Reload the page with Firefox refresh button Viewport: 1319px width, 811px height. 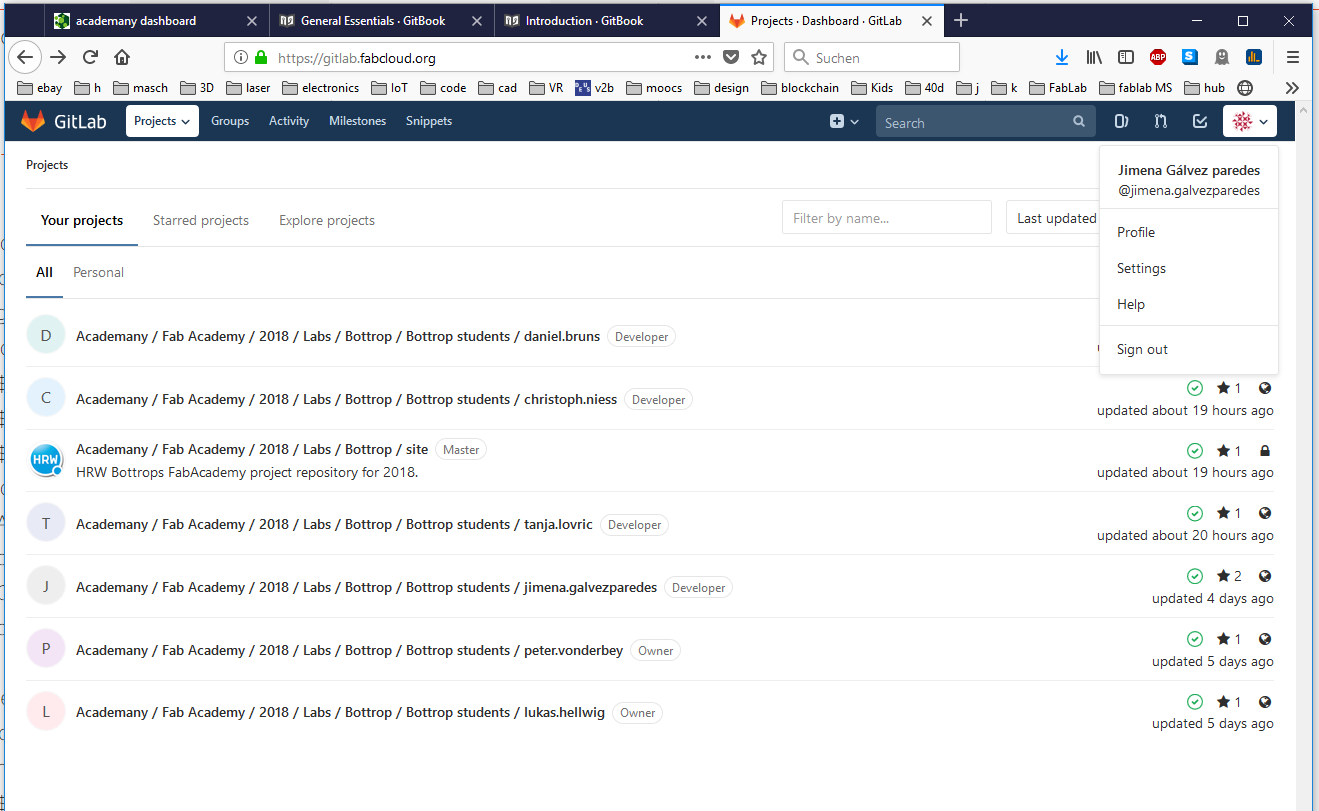(90, 57)
